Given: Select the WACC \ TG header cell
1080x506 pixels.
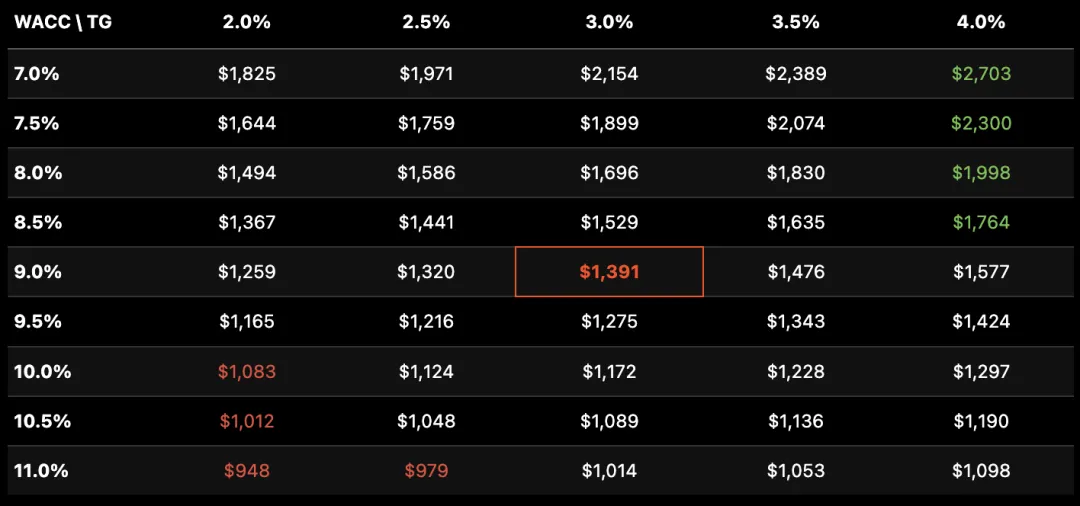Looking at the screenshot, I should 63,22.
